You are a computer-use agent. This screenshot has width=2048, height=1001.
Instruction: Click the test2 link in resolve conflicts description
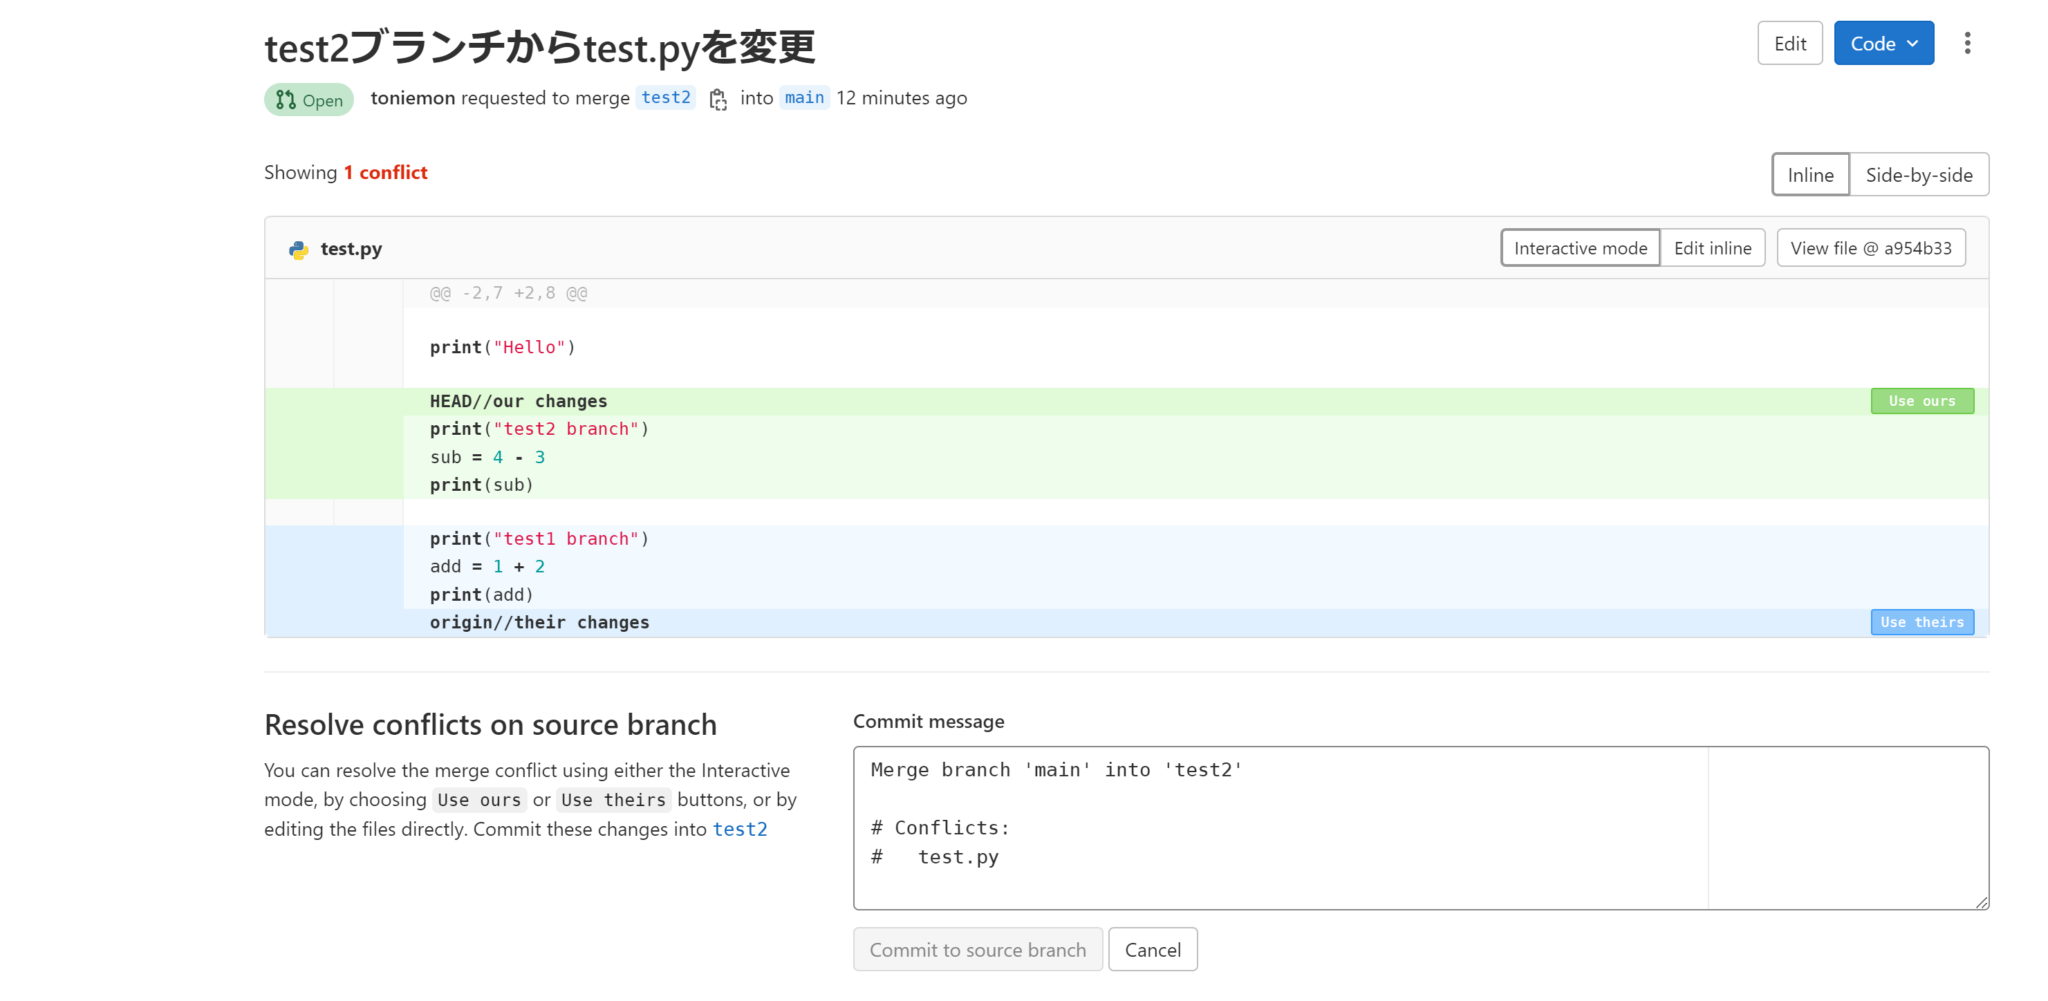[x=740, y=829]
